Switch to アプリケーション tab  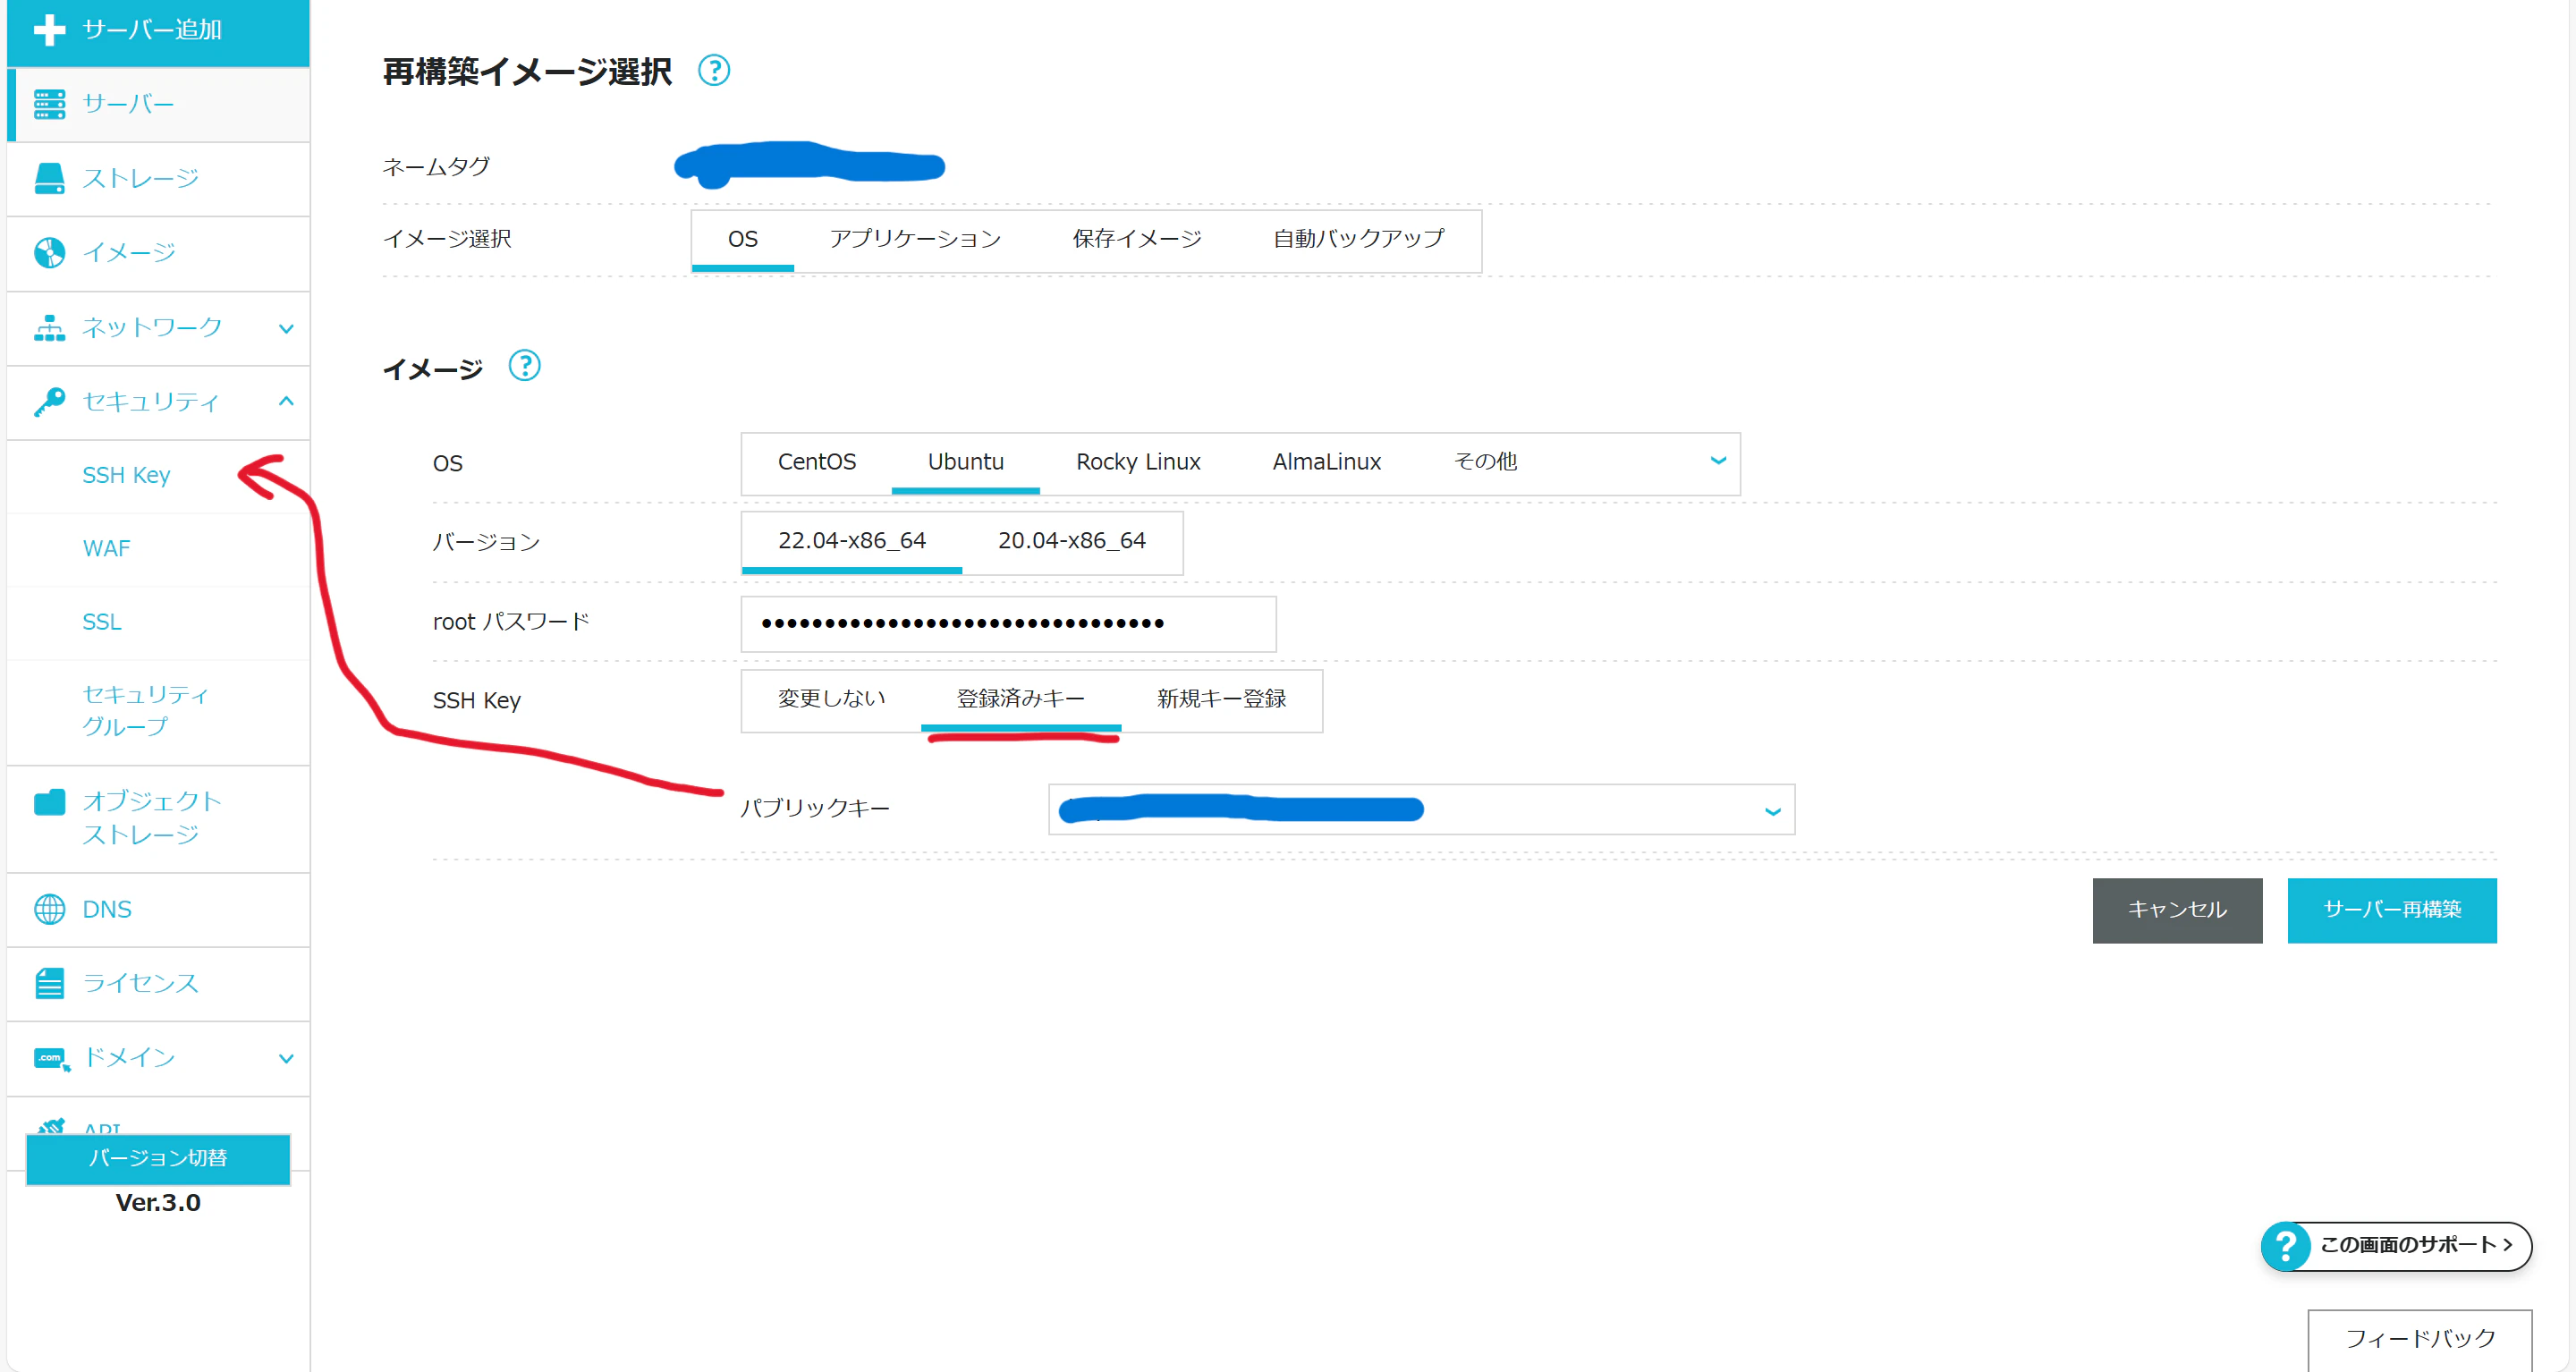pos(915,240)
